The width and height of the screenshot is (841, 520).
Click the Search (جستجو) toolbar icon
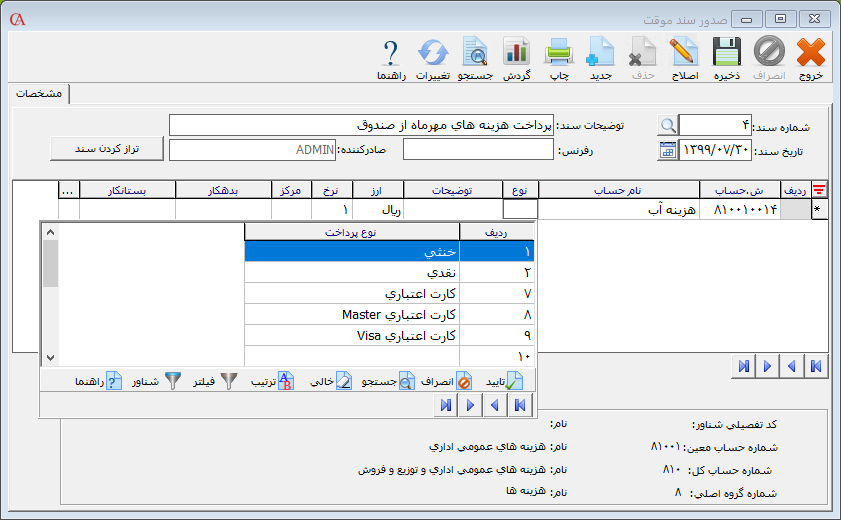click(475, 52)
